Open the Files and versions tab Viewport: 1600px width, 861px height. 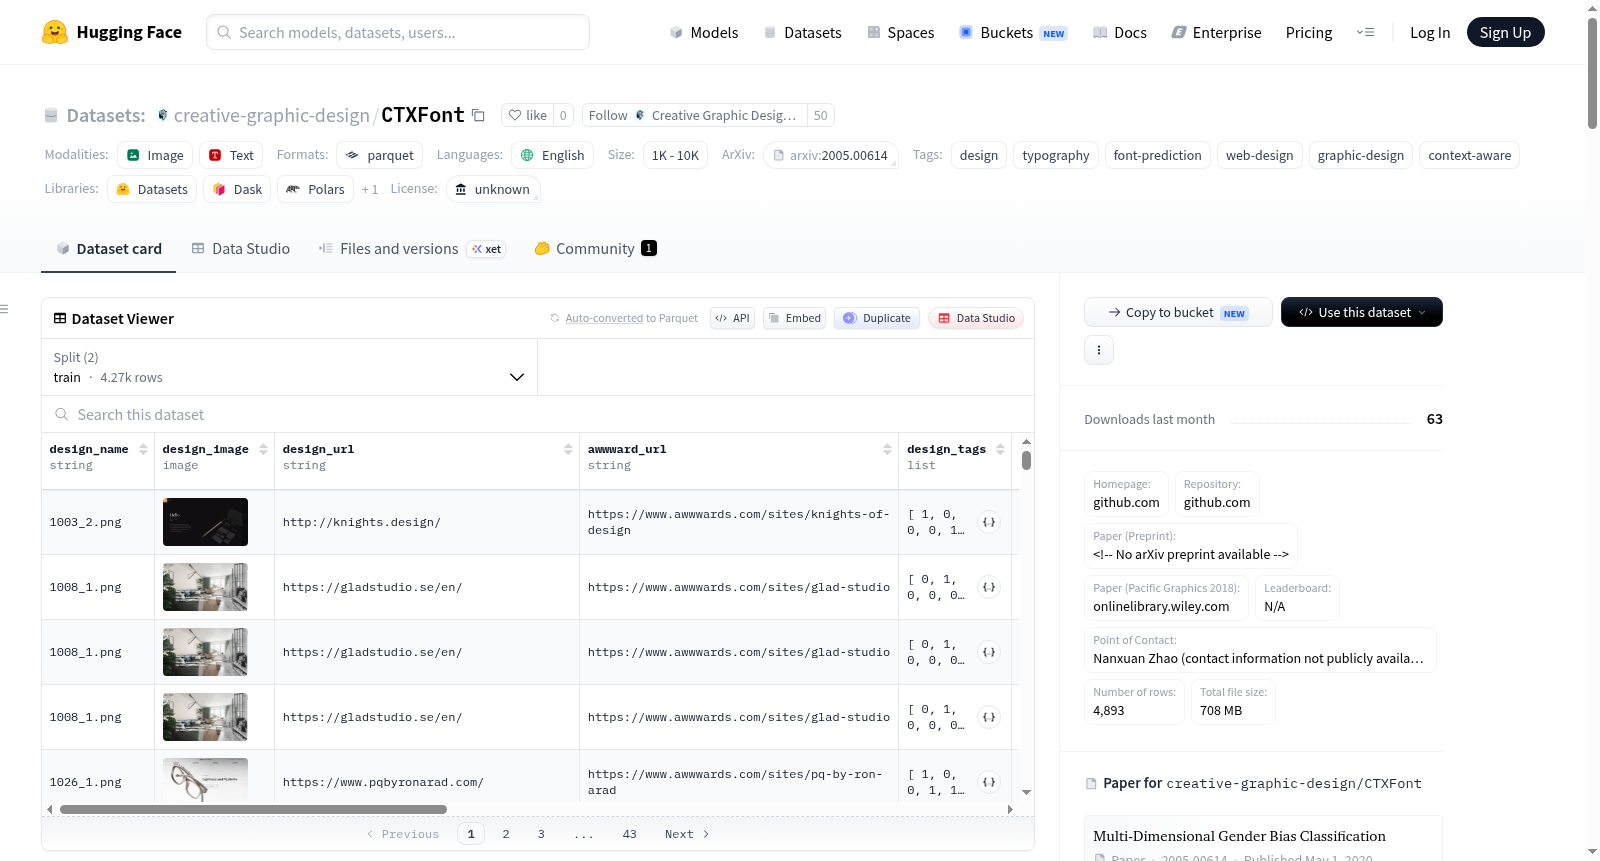pyautogui.click(x=412, y=249)
